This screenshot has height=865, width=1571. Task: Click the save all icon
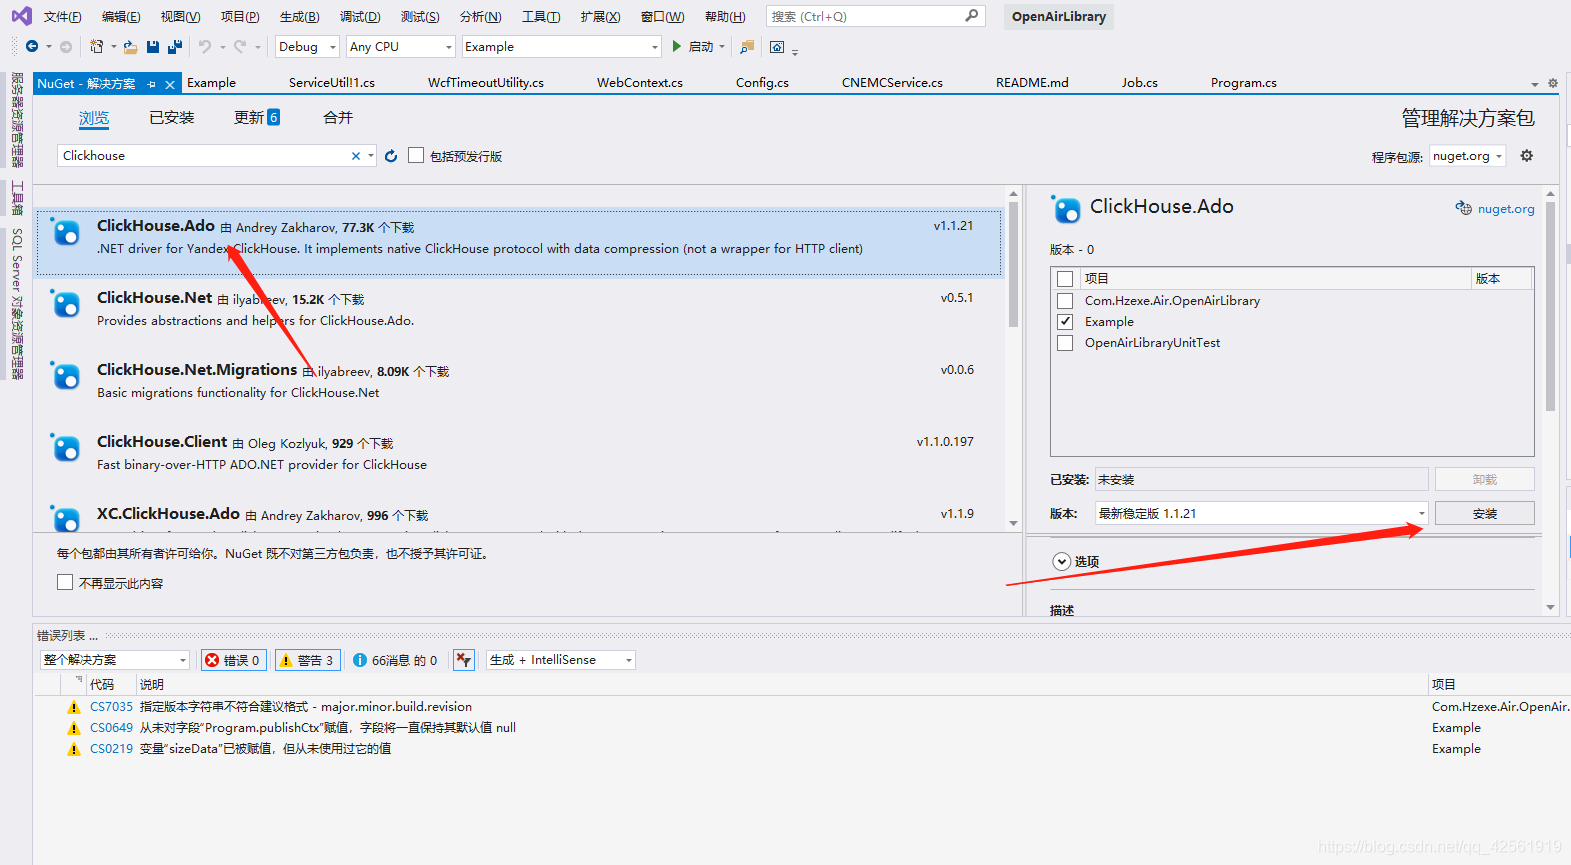(x=175, y=47)
